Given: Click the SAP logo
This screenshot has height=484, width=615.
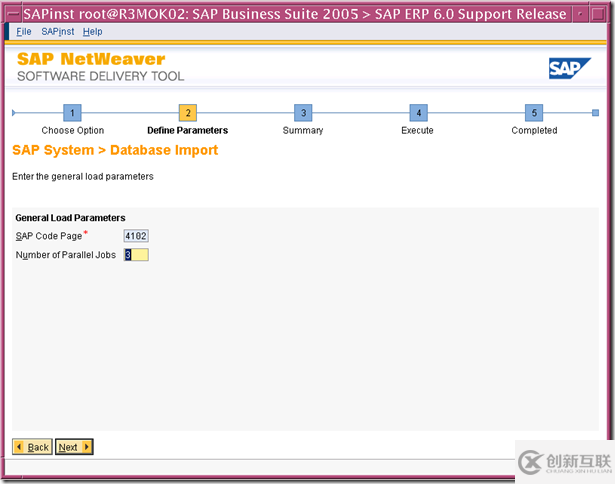Looking at the screenshot, I should [570, 68].
